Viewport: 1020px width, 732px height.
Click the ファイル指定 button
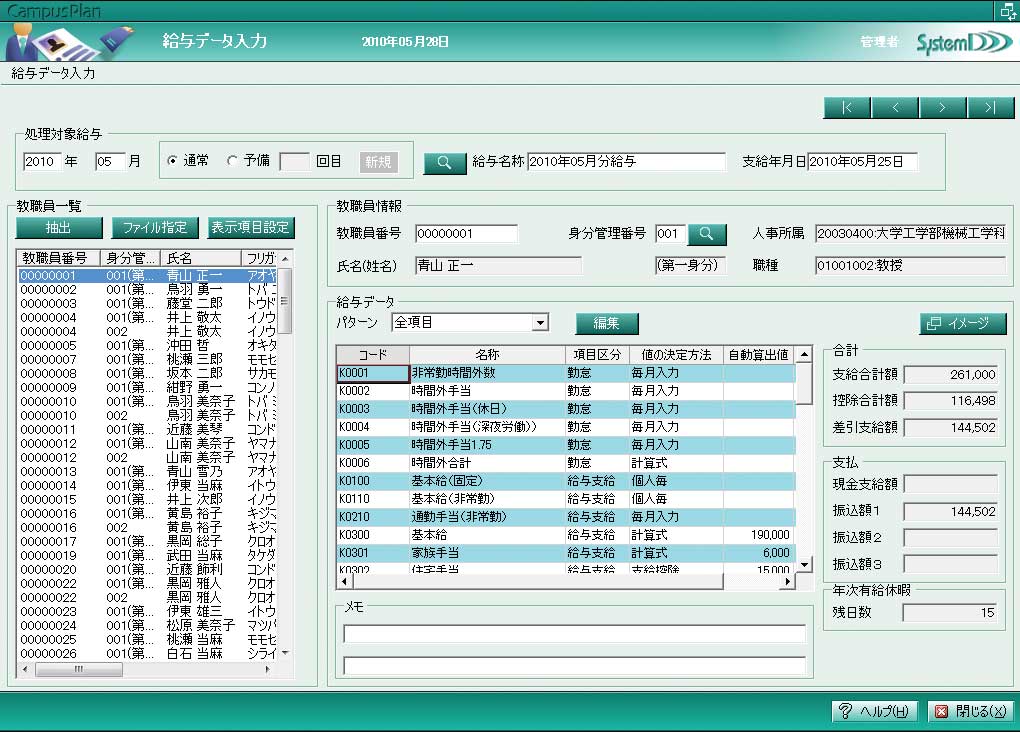coord(155,227)
